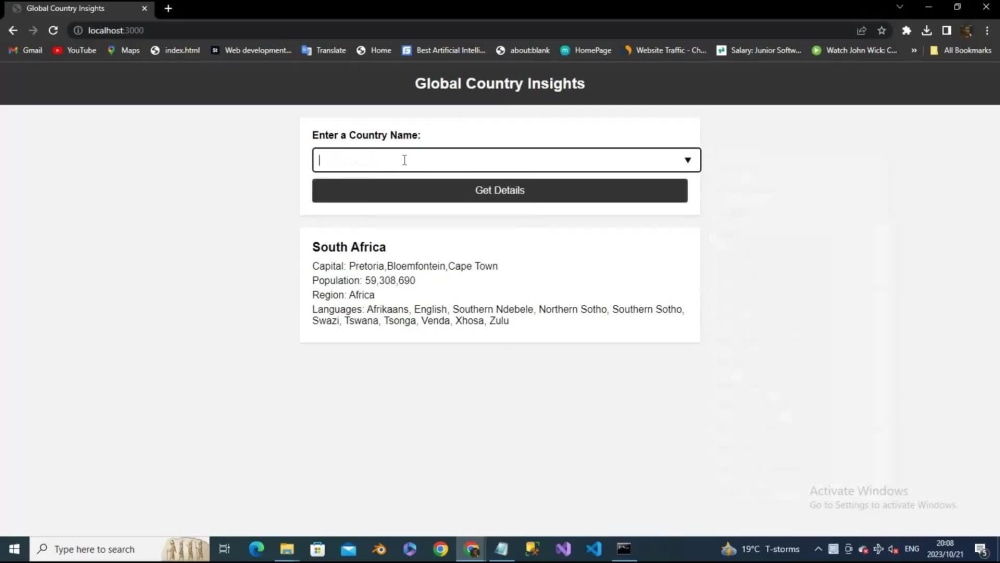Open the HomePage bookmark
This screenshot has width=1000, height=563.
tap(586, 50)
